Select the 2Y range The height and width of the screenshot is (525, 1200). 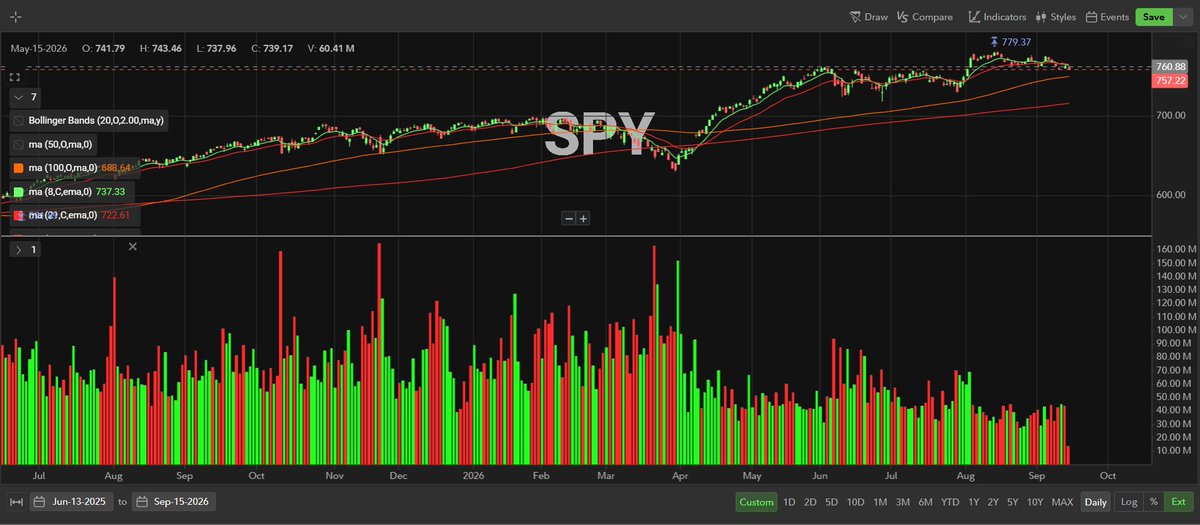point(993,502)
